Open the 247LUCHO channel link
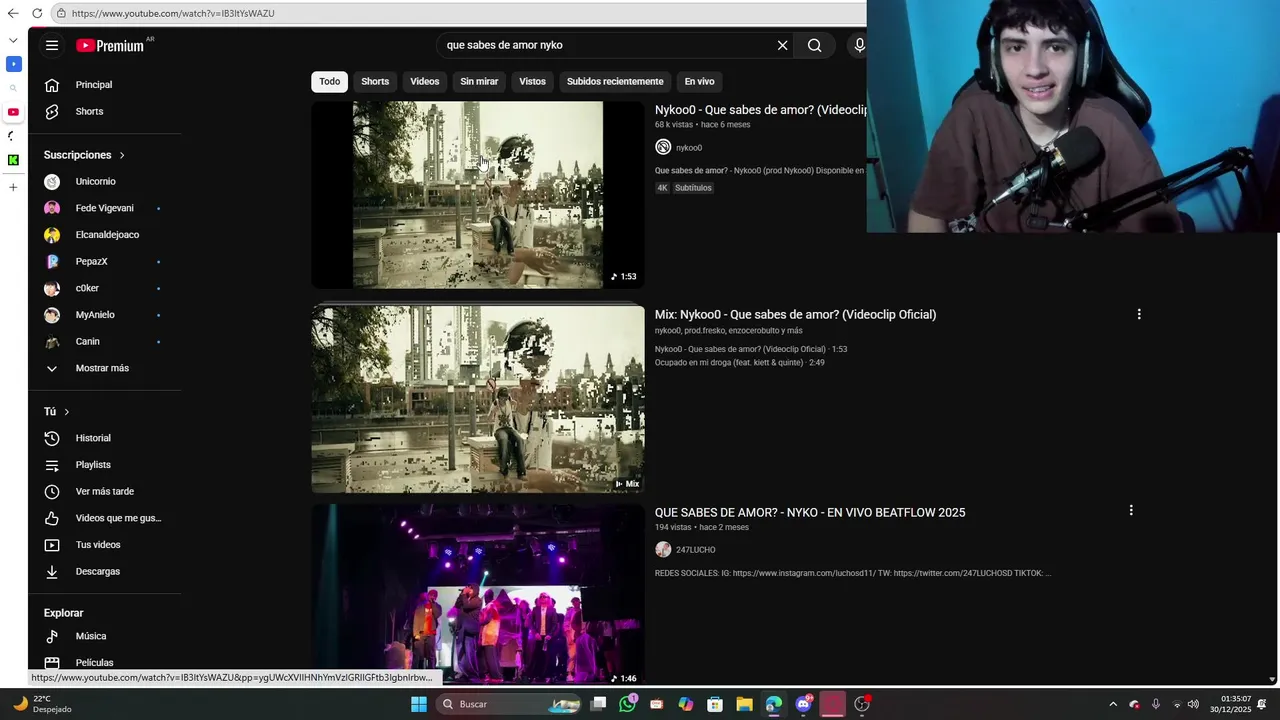Viewport: 1280px width, 720px height. click(x=695, y=550)
